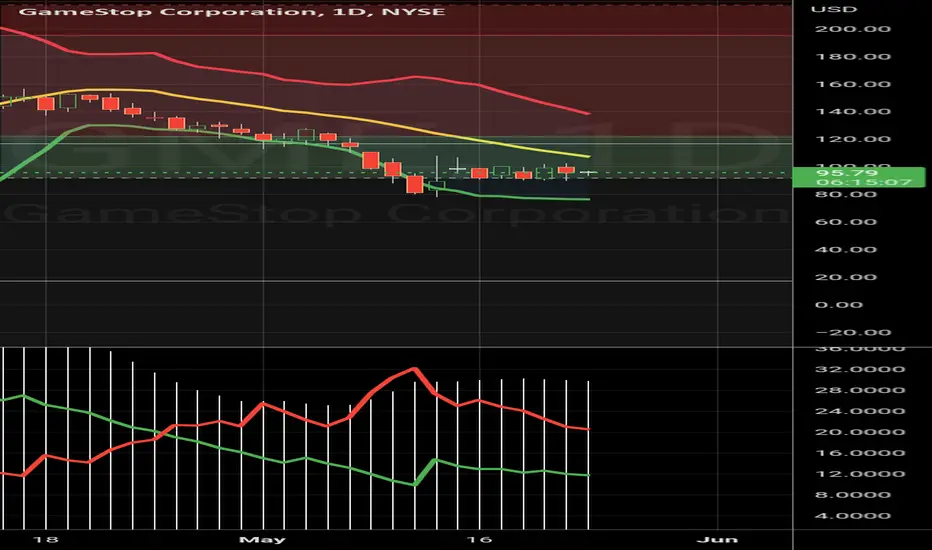Screen dimensions: 932x550
Task: Click the 120.00 price axis label
Action: coord(852,140)
